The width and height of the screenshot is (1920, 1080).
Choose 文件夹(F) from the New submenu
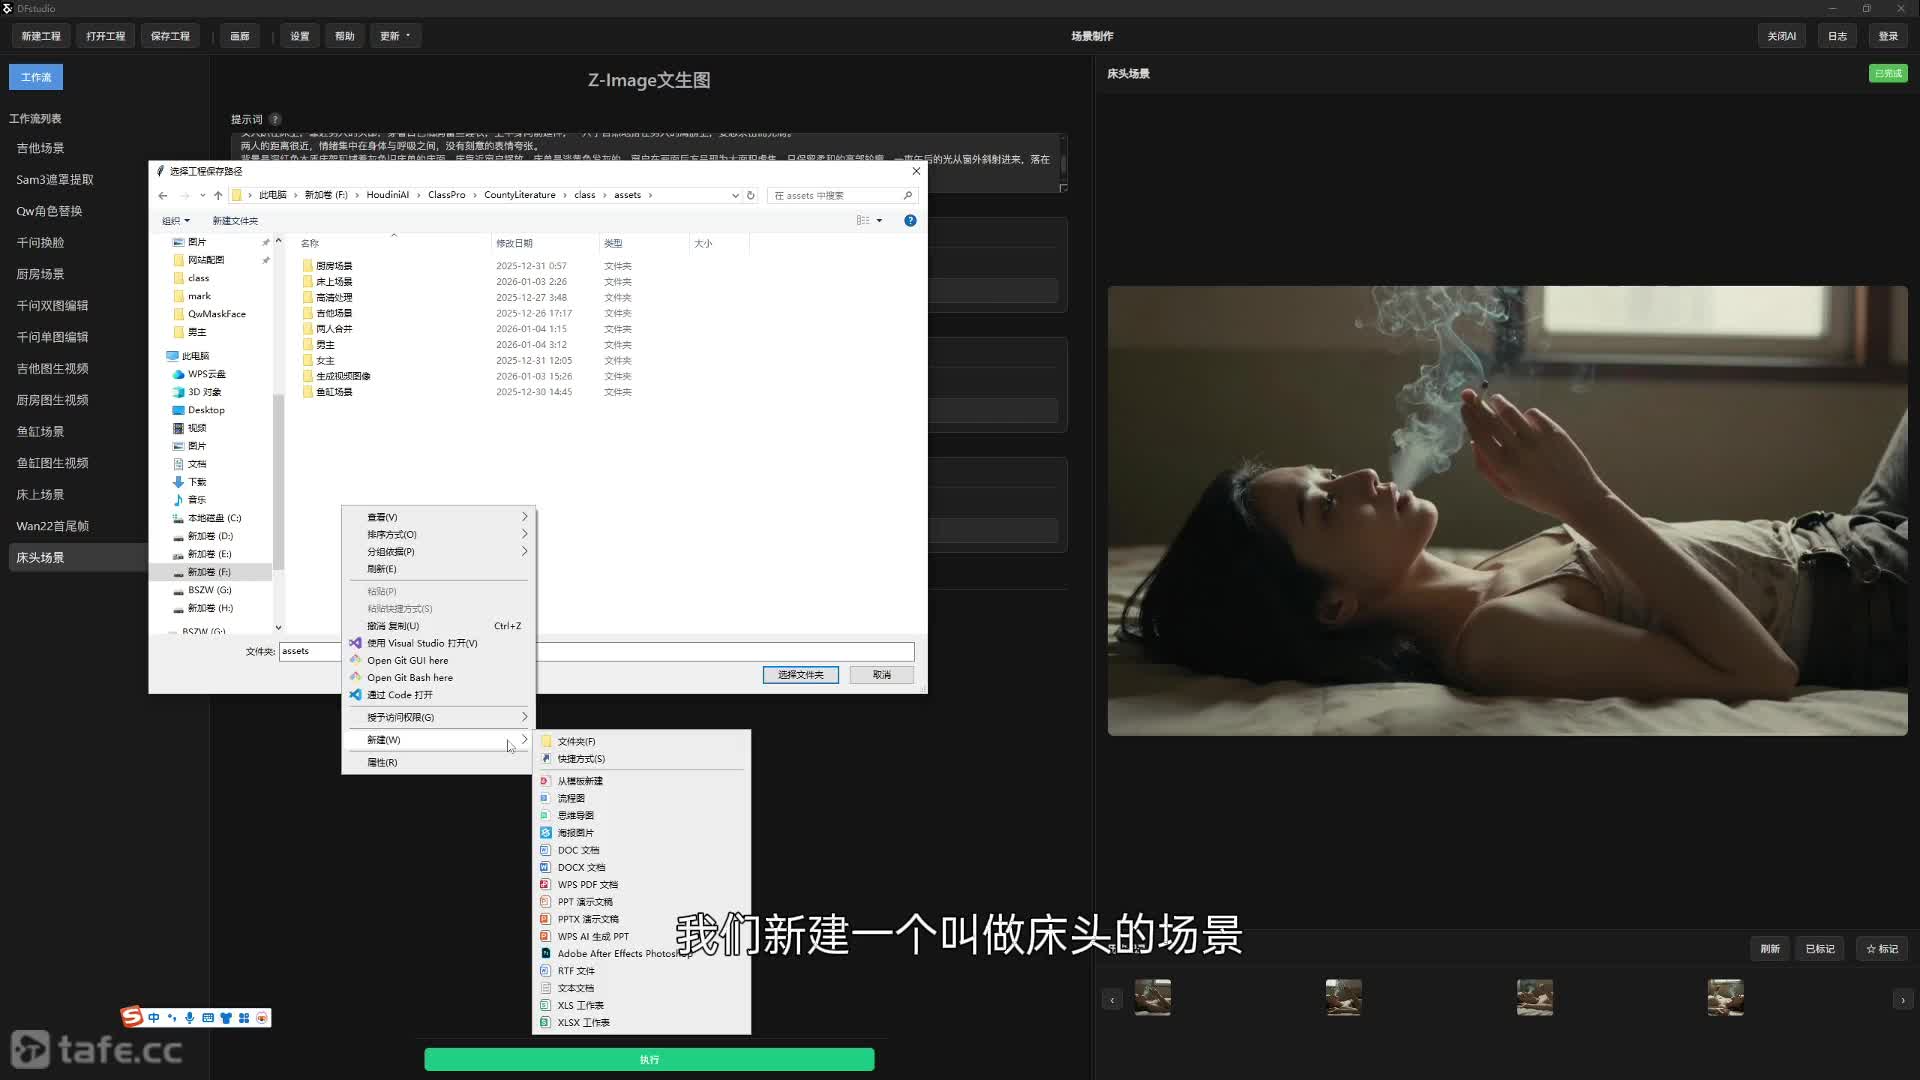[x=576, y=741]
